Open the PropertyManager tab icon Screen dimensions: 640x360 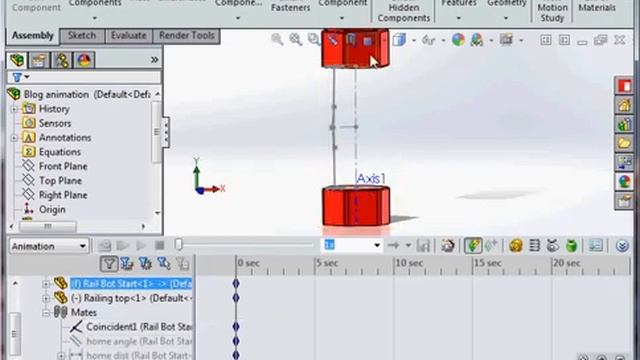tap(40, 60)
